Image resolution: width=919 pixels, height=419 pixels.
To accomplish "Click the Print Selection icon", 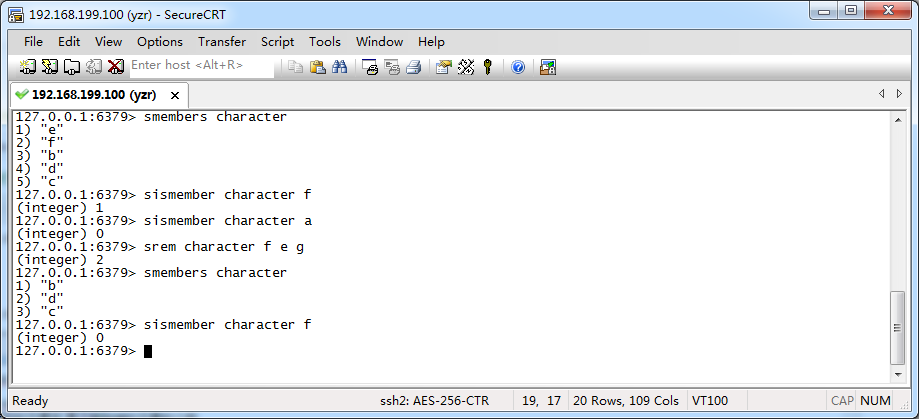I will tap(392, 67).
